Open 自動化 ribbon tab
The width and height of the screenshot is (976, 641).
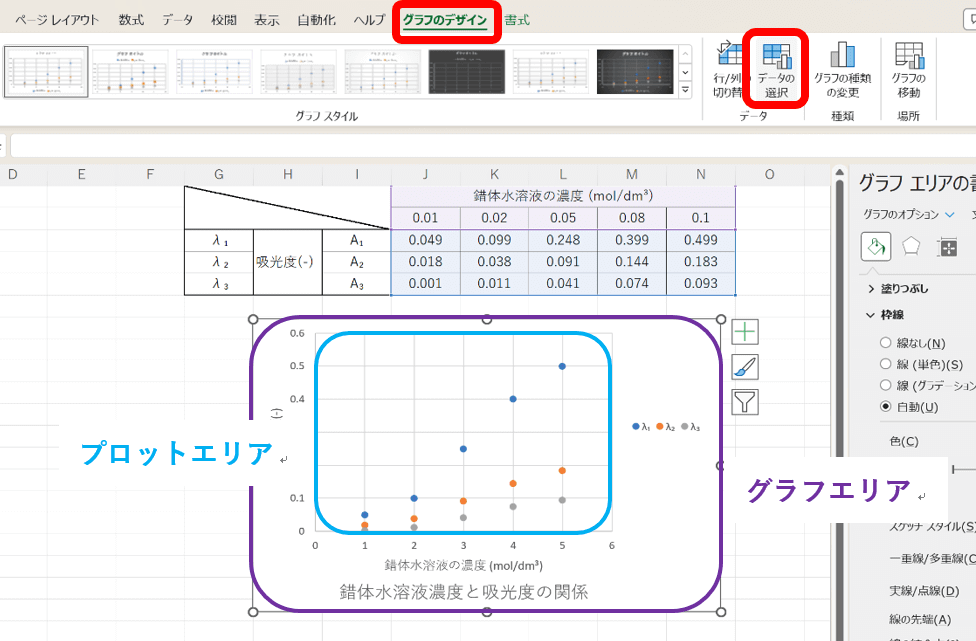[x=316, y=20]
